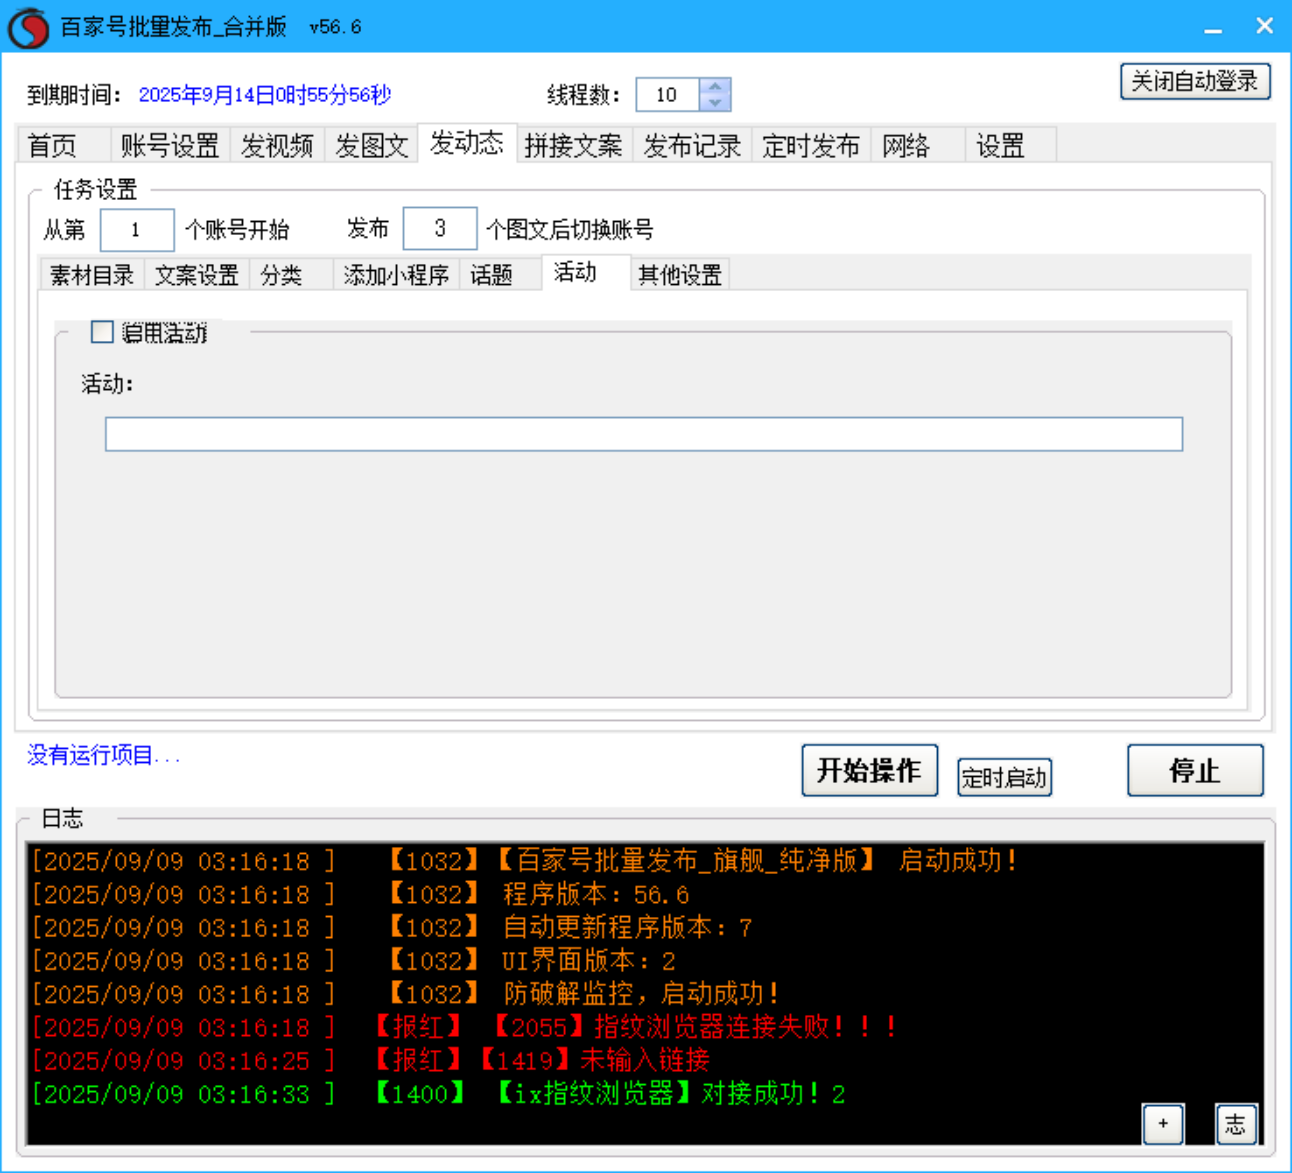Switch to the 发图文 tab
This screenshot has width=1292, height=1173.
tap(371, 145)
